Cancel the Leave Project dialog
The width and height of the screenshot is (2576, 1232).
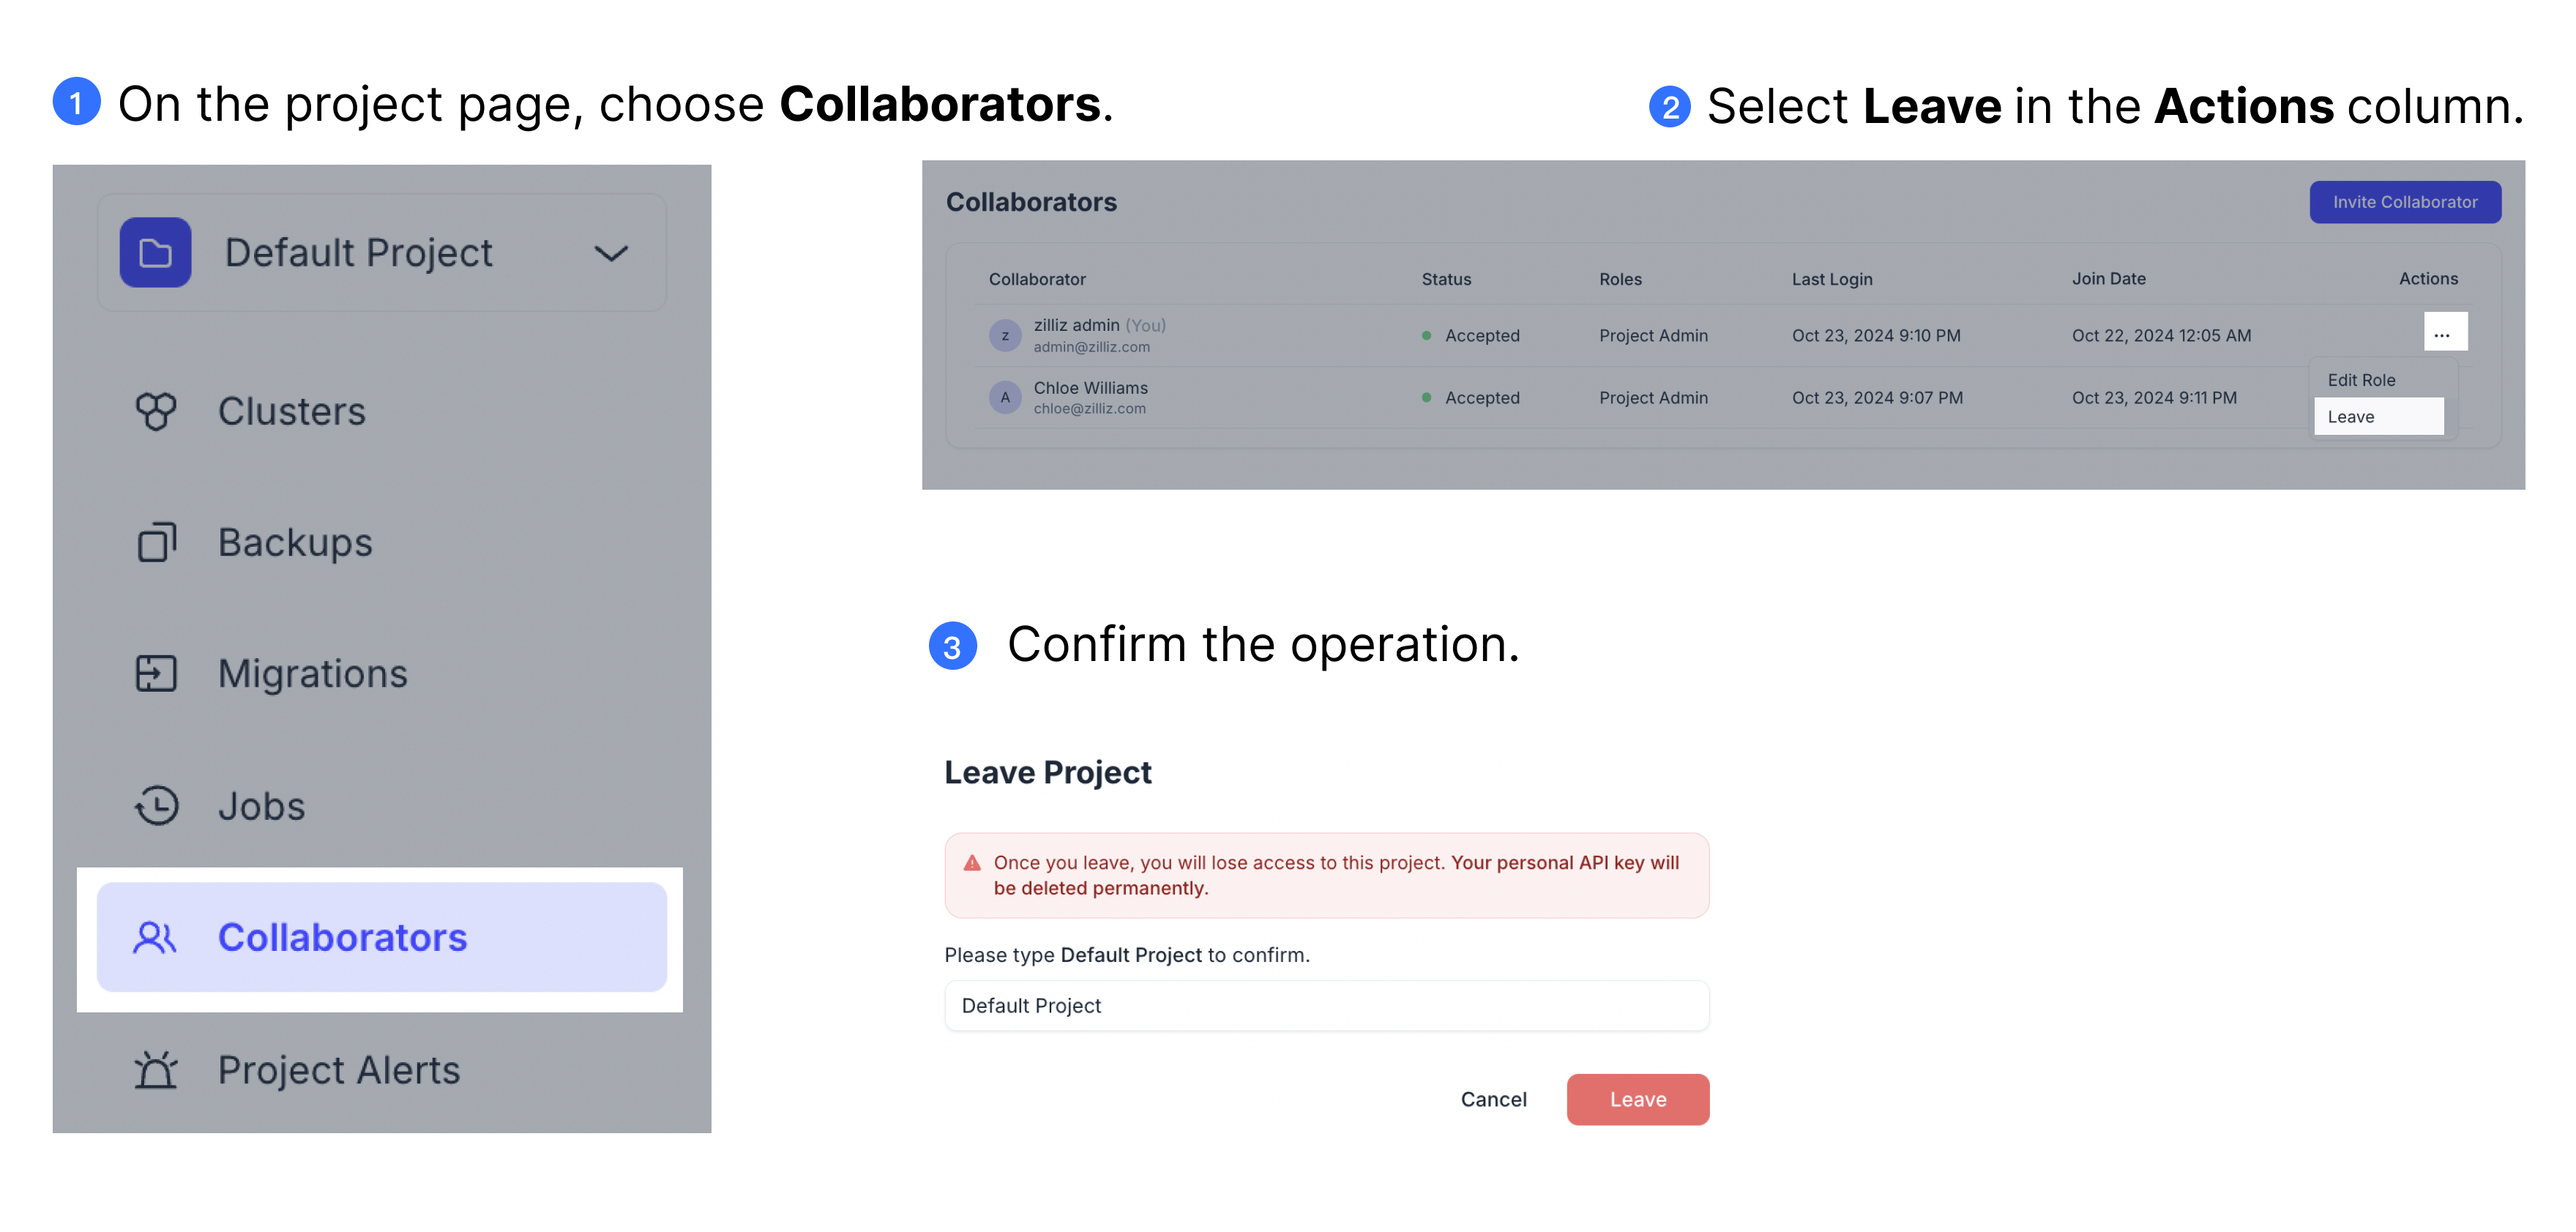point(1493,1099)
